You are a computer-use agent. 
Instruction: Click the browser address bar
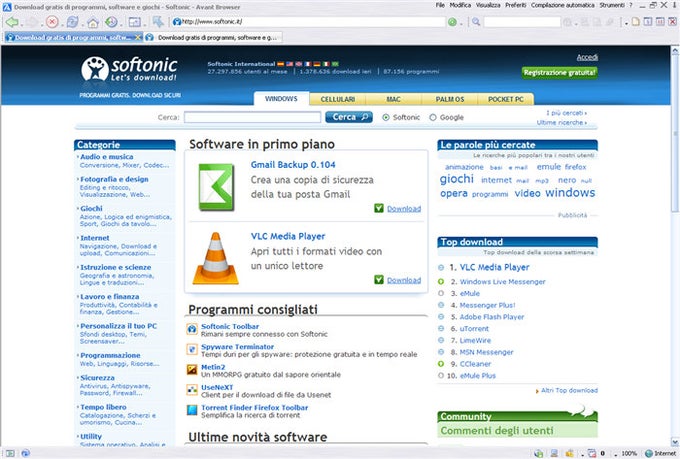(x=309, y=21)
